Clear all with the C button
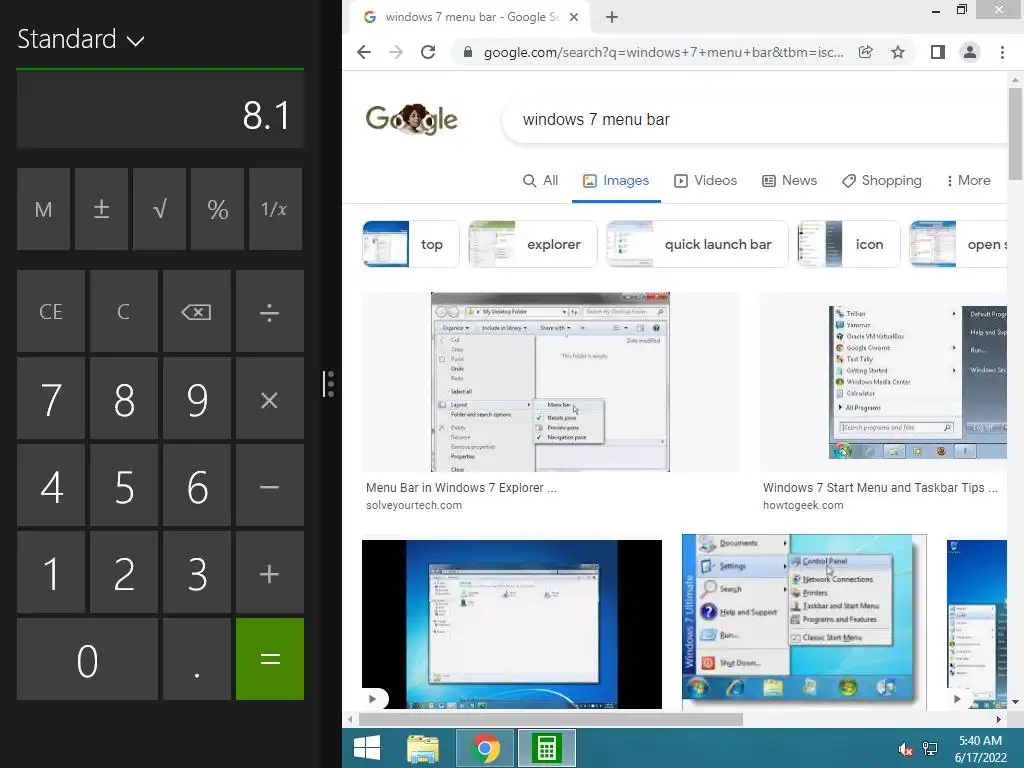 coord(123,312)
